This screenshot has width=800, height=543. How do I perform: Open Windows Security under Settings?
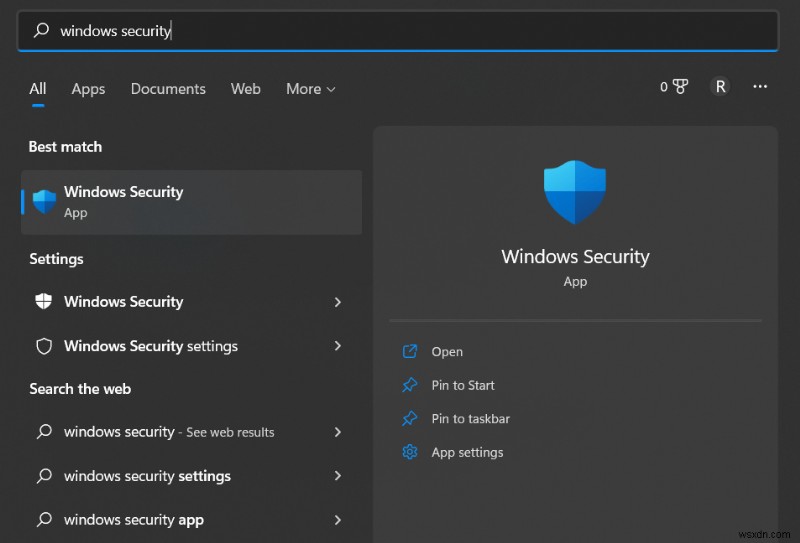tap(192, 302)
